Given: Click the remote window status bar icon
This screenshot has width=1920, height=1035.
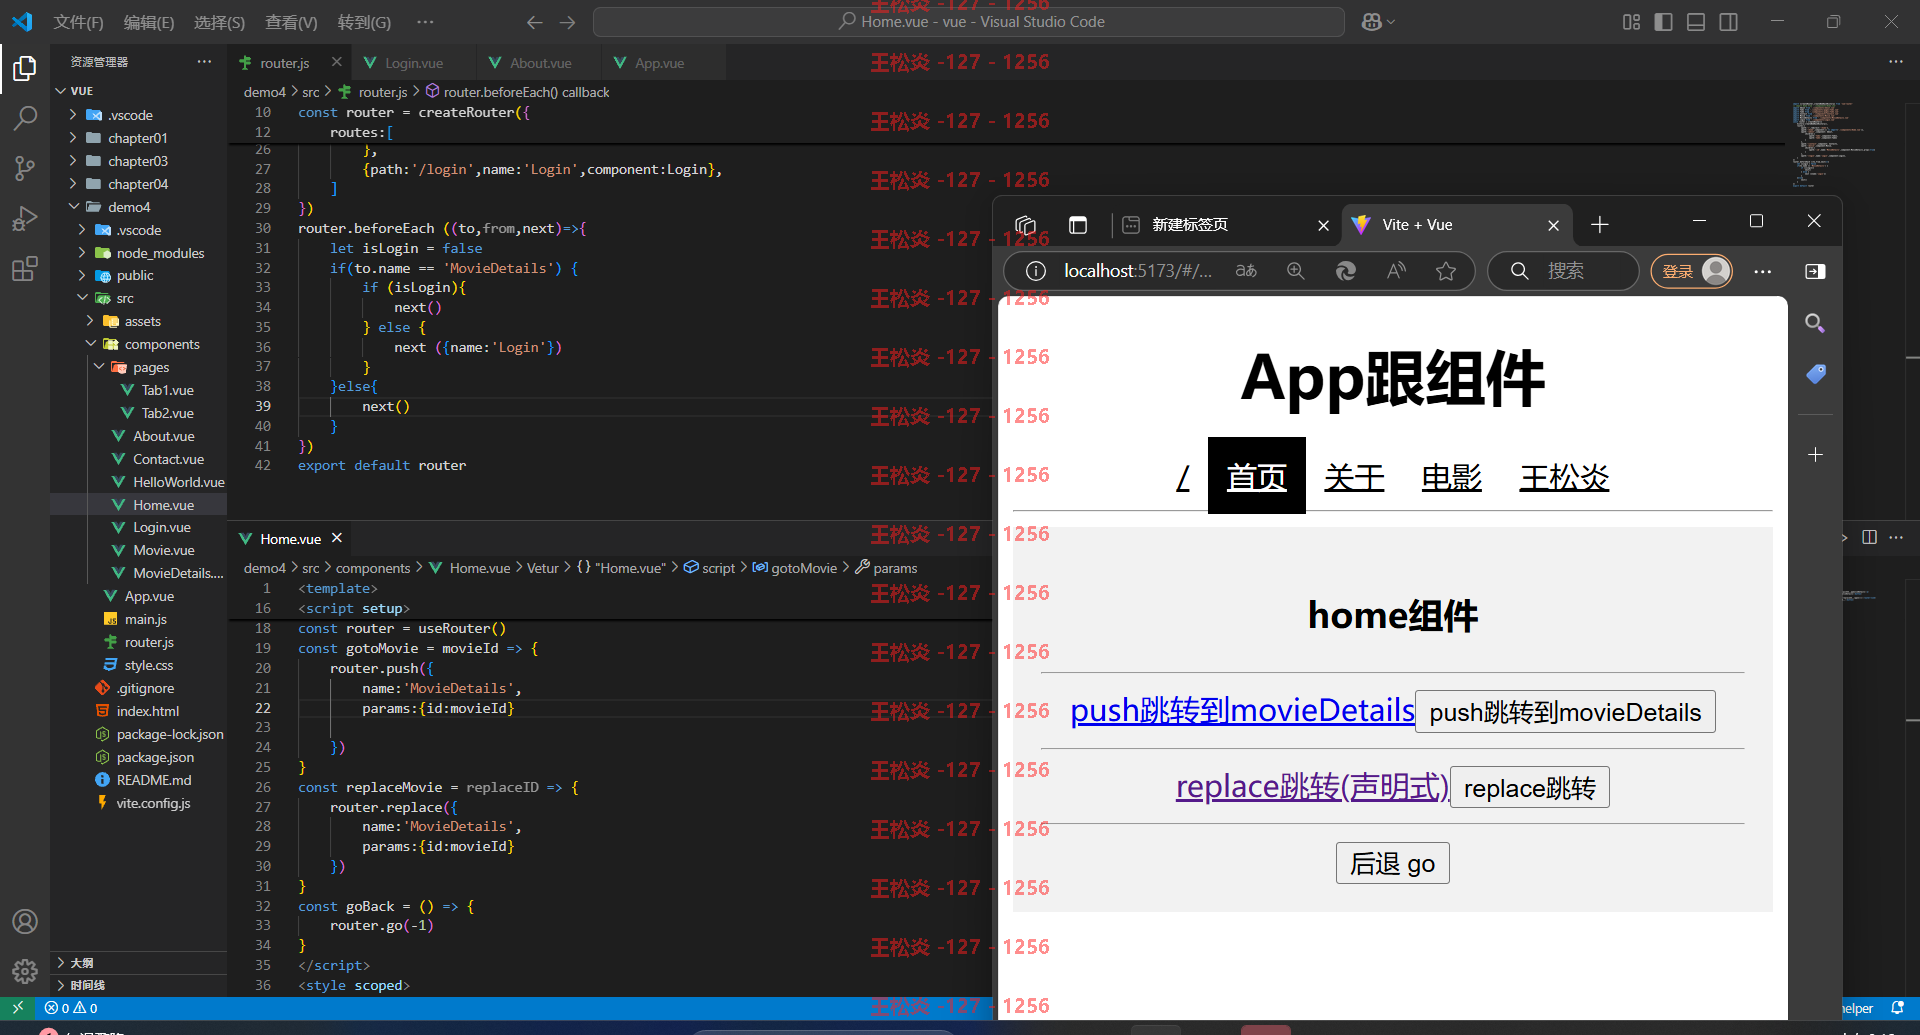Looking at the screenshot, I should 17,1008.
